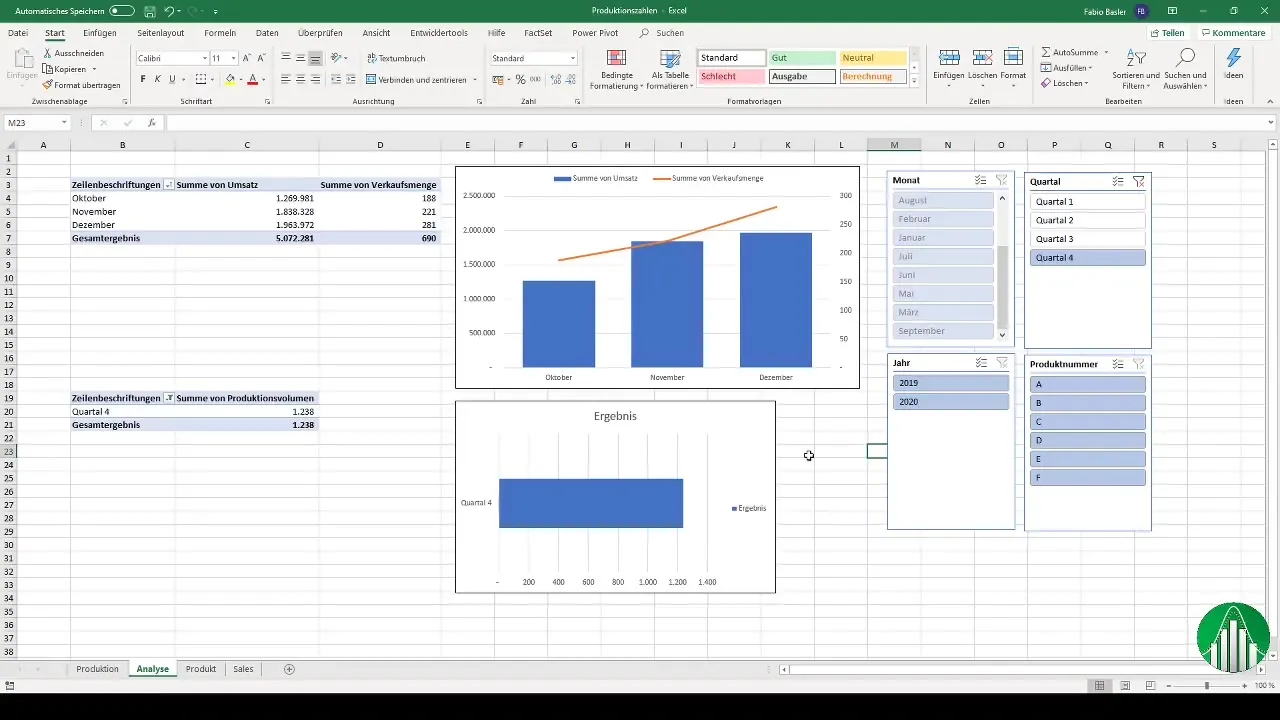Image resolution: width=1280 pixels, height=720 pixels.
Task: Apply the Schlecht cell style
Action: pyautogui.click(x=732, y=76)
